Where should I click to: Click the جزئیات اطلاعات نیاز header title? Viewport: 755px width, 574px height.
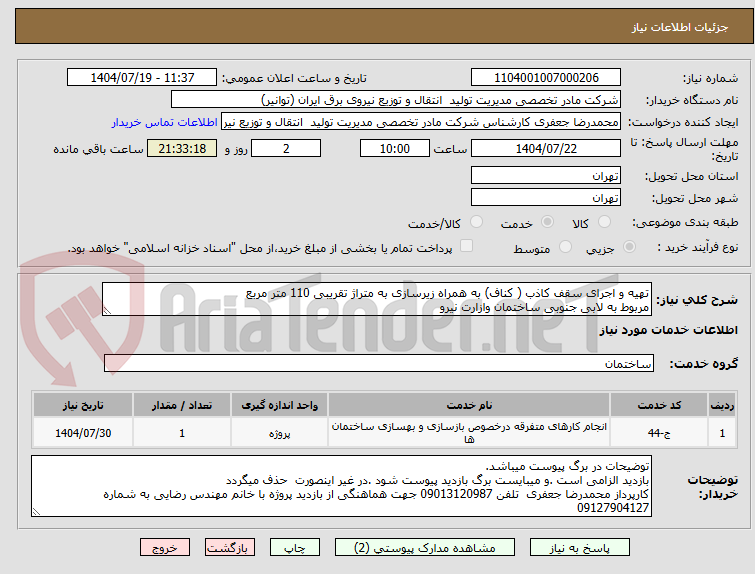680,27
